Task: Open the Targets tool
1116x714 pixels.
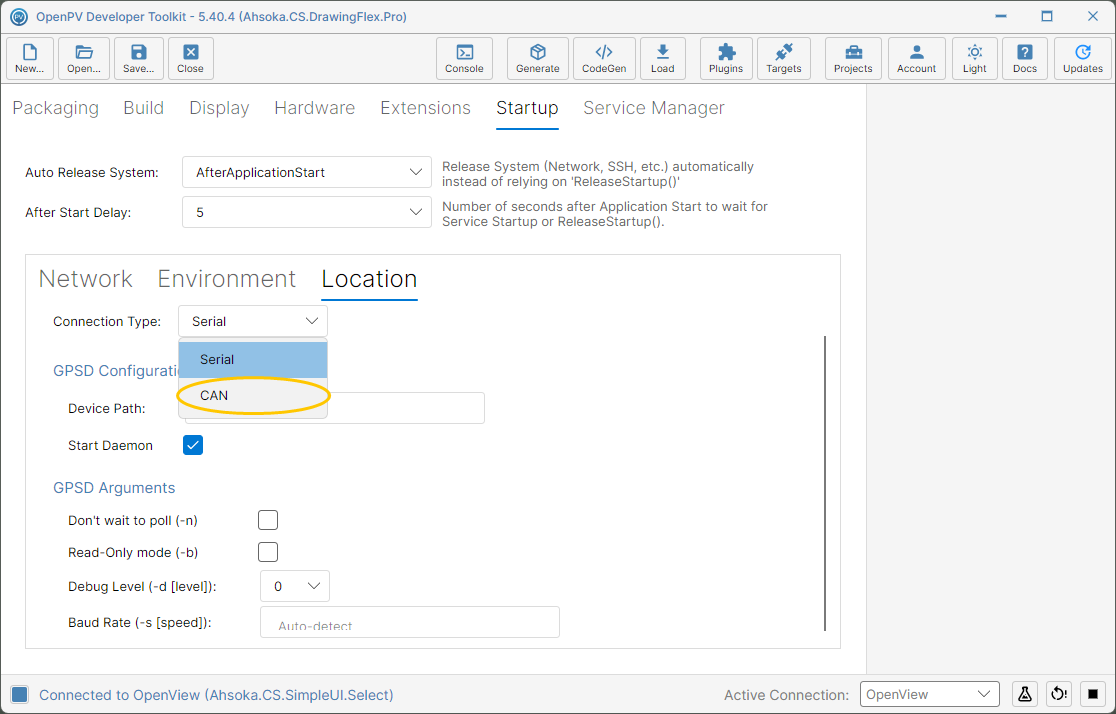Action: point(784,58)
